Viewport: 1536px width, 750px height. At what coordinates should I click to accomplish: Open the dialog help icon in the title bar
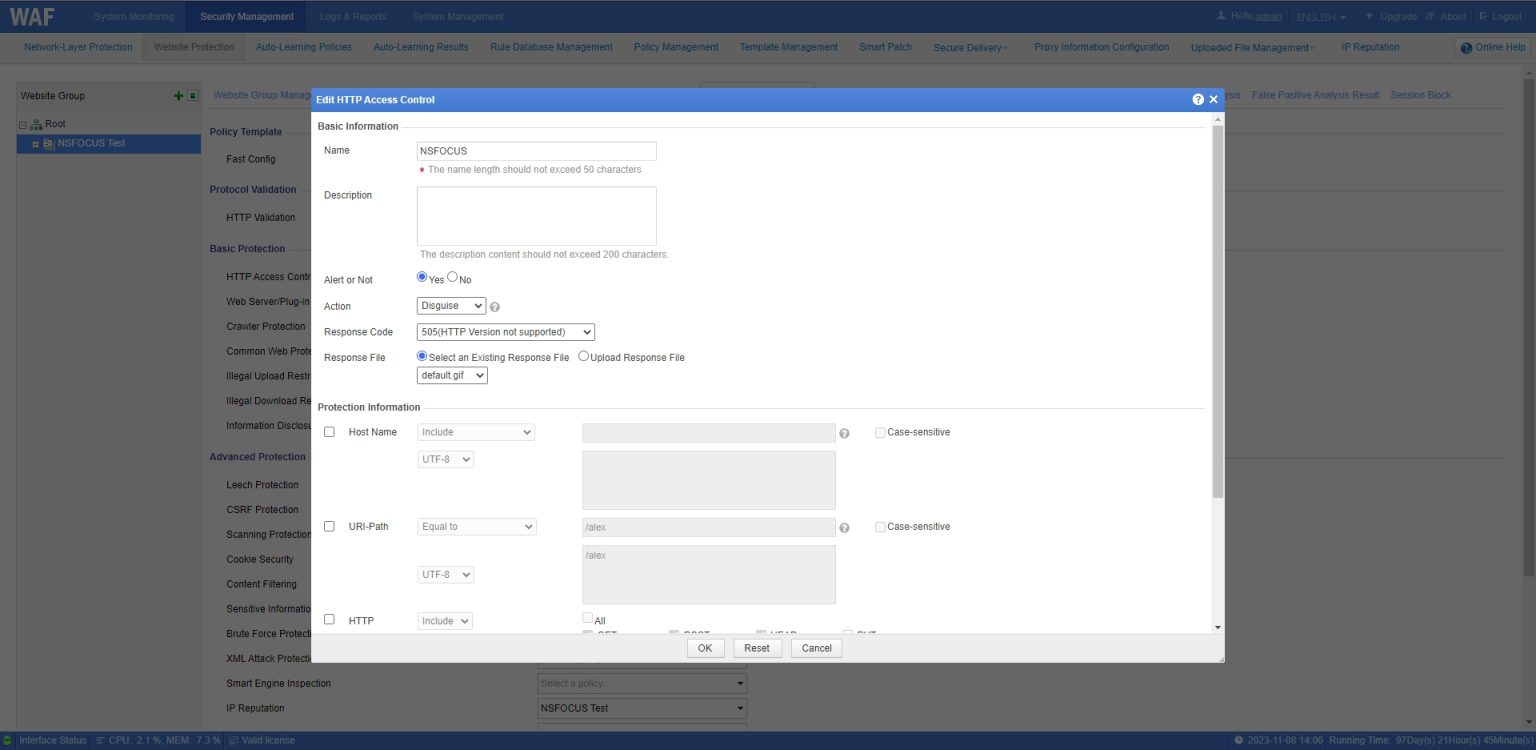pos(1197,99)
